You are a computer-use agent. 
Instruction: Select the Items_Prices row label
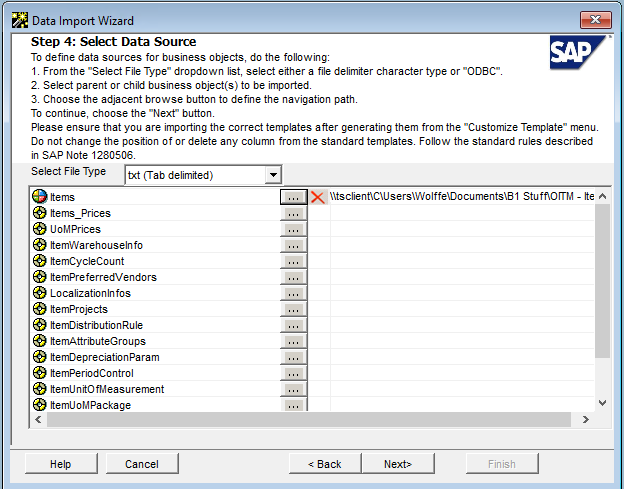pyautogui.click(x=80, y=214)
